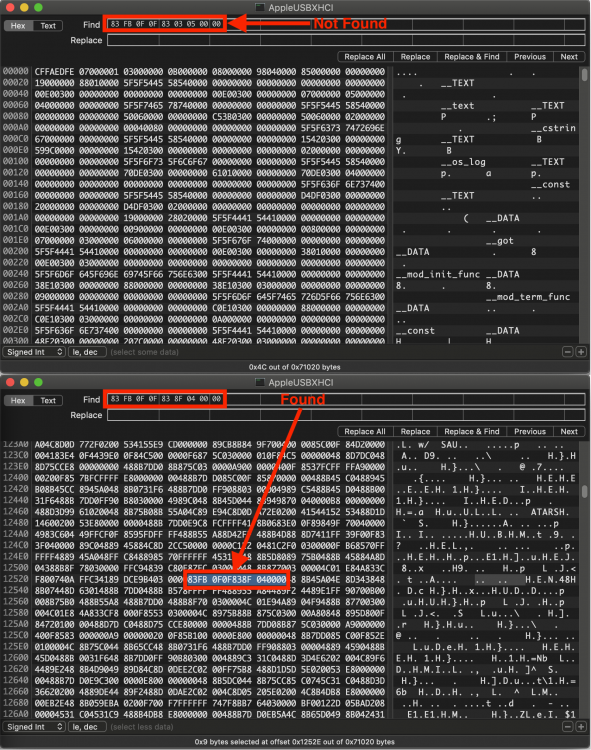Click Replace button in bottom window
This screenshot has width=591, height=750.
[x=415, y=431]
